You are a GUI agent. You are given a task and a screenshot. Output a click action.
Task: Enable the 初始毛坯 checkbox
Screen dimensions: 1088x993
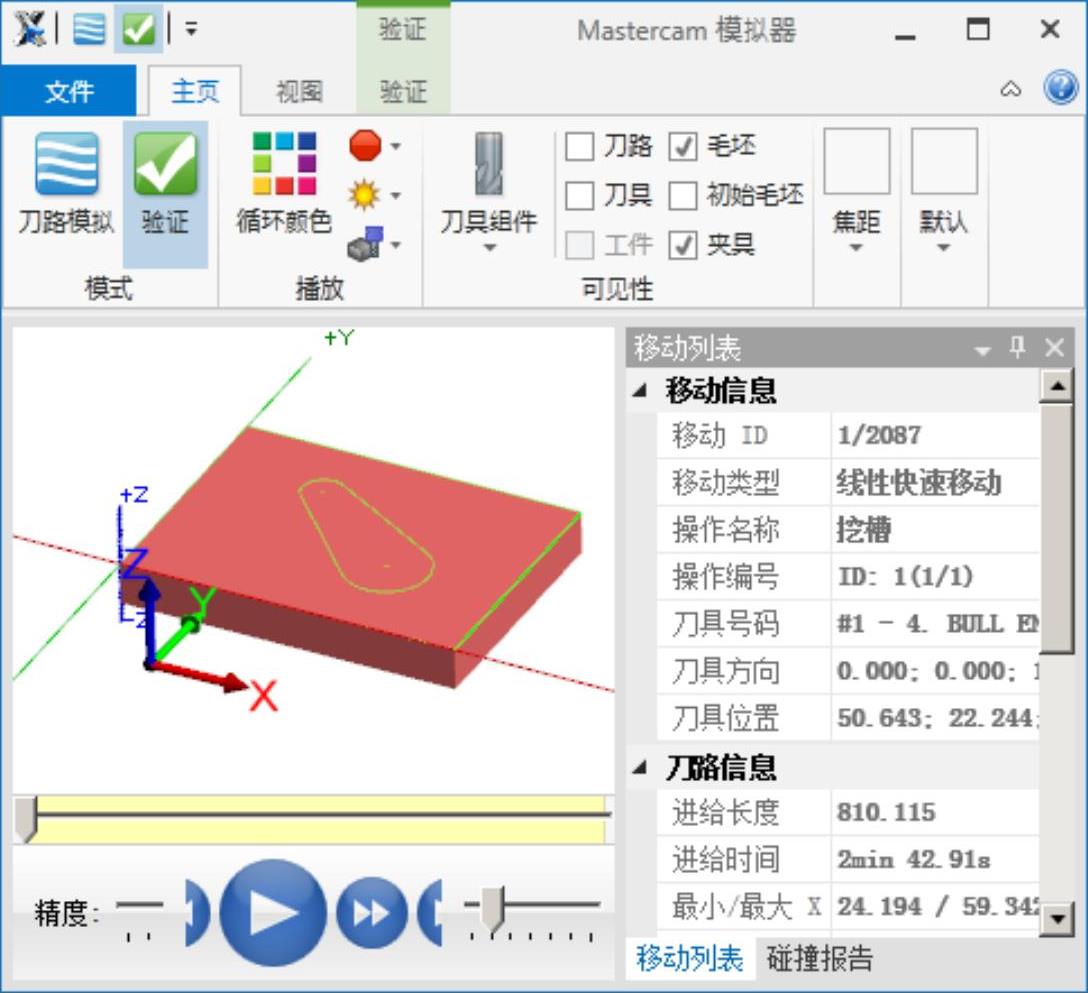pos(683,196)
